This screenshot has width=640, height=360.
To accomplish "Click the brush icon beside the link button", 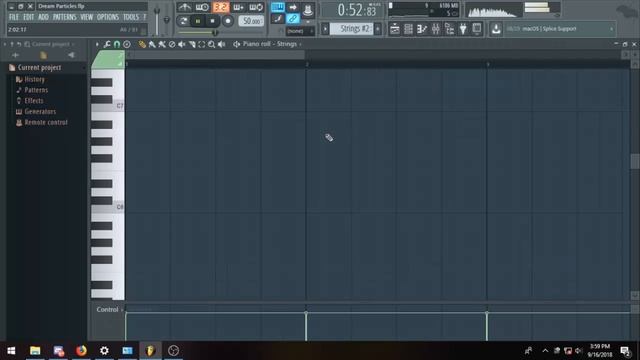I will (278, 19).
